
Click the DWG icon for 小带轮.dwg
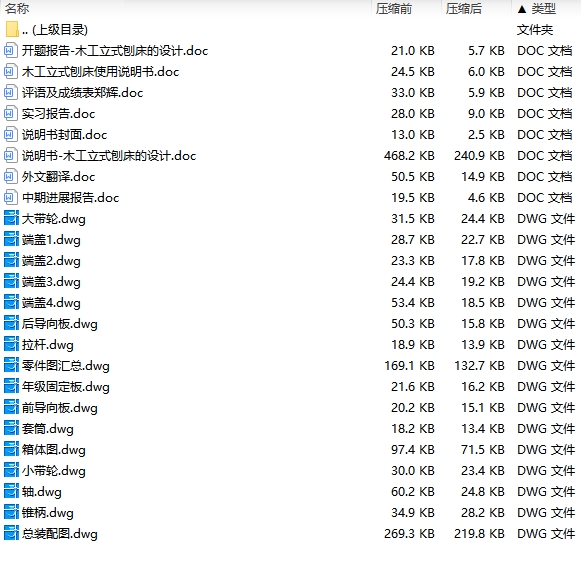tap(11, 470)
